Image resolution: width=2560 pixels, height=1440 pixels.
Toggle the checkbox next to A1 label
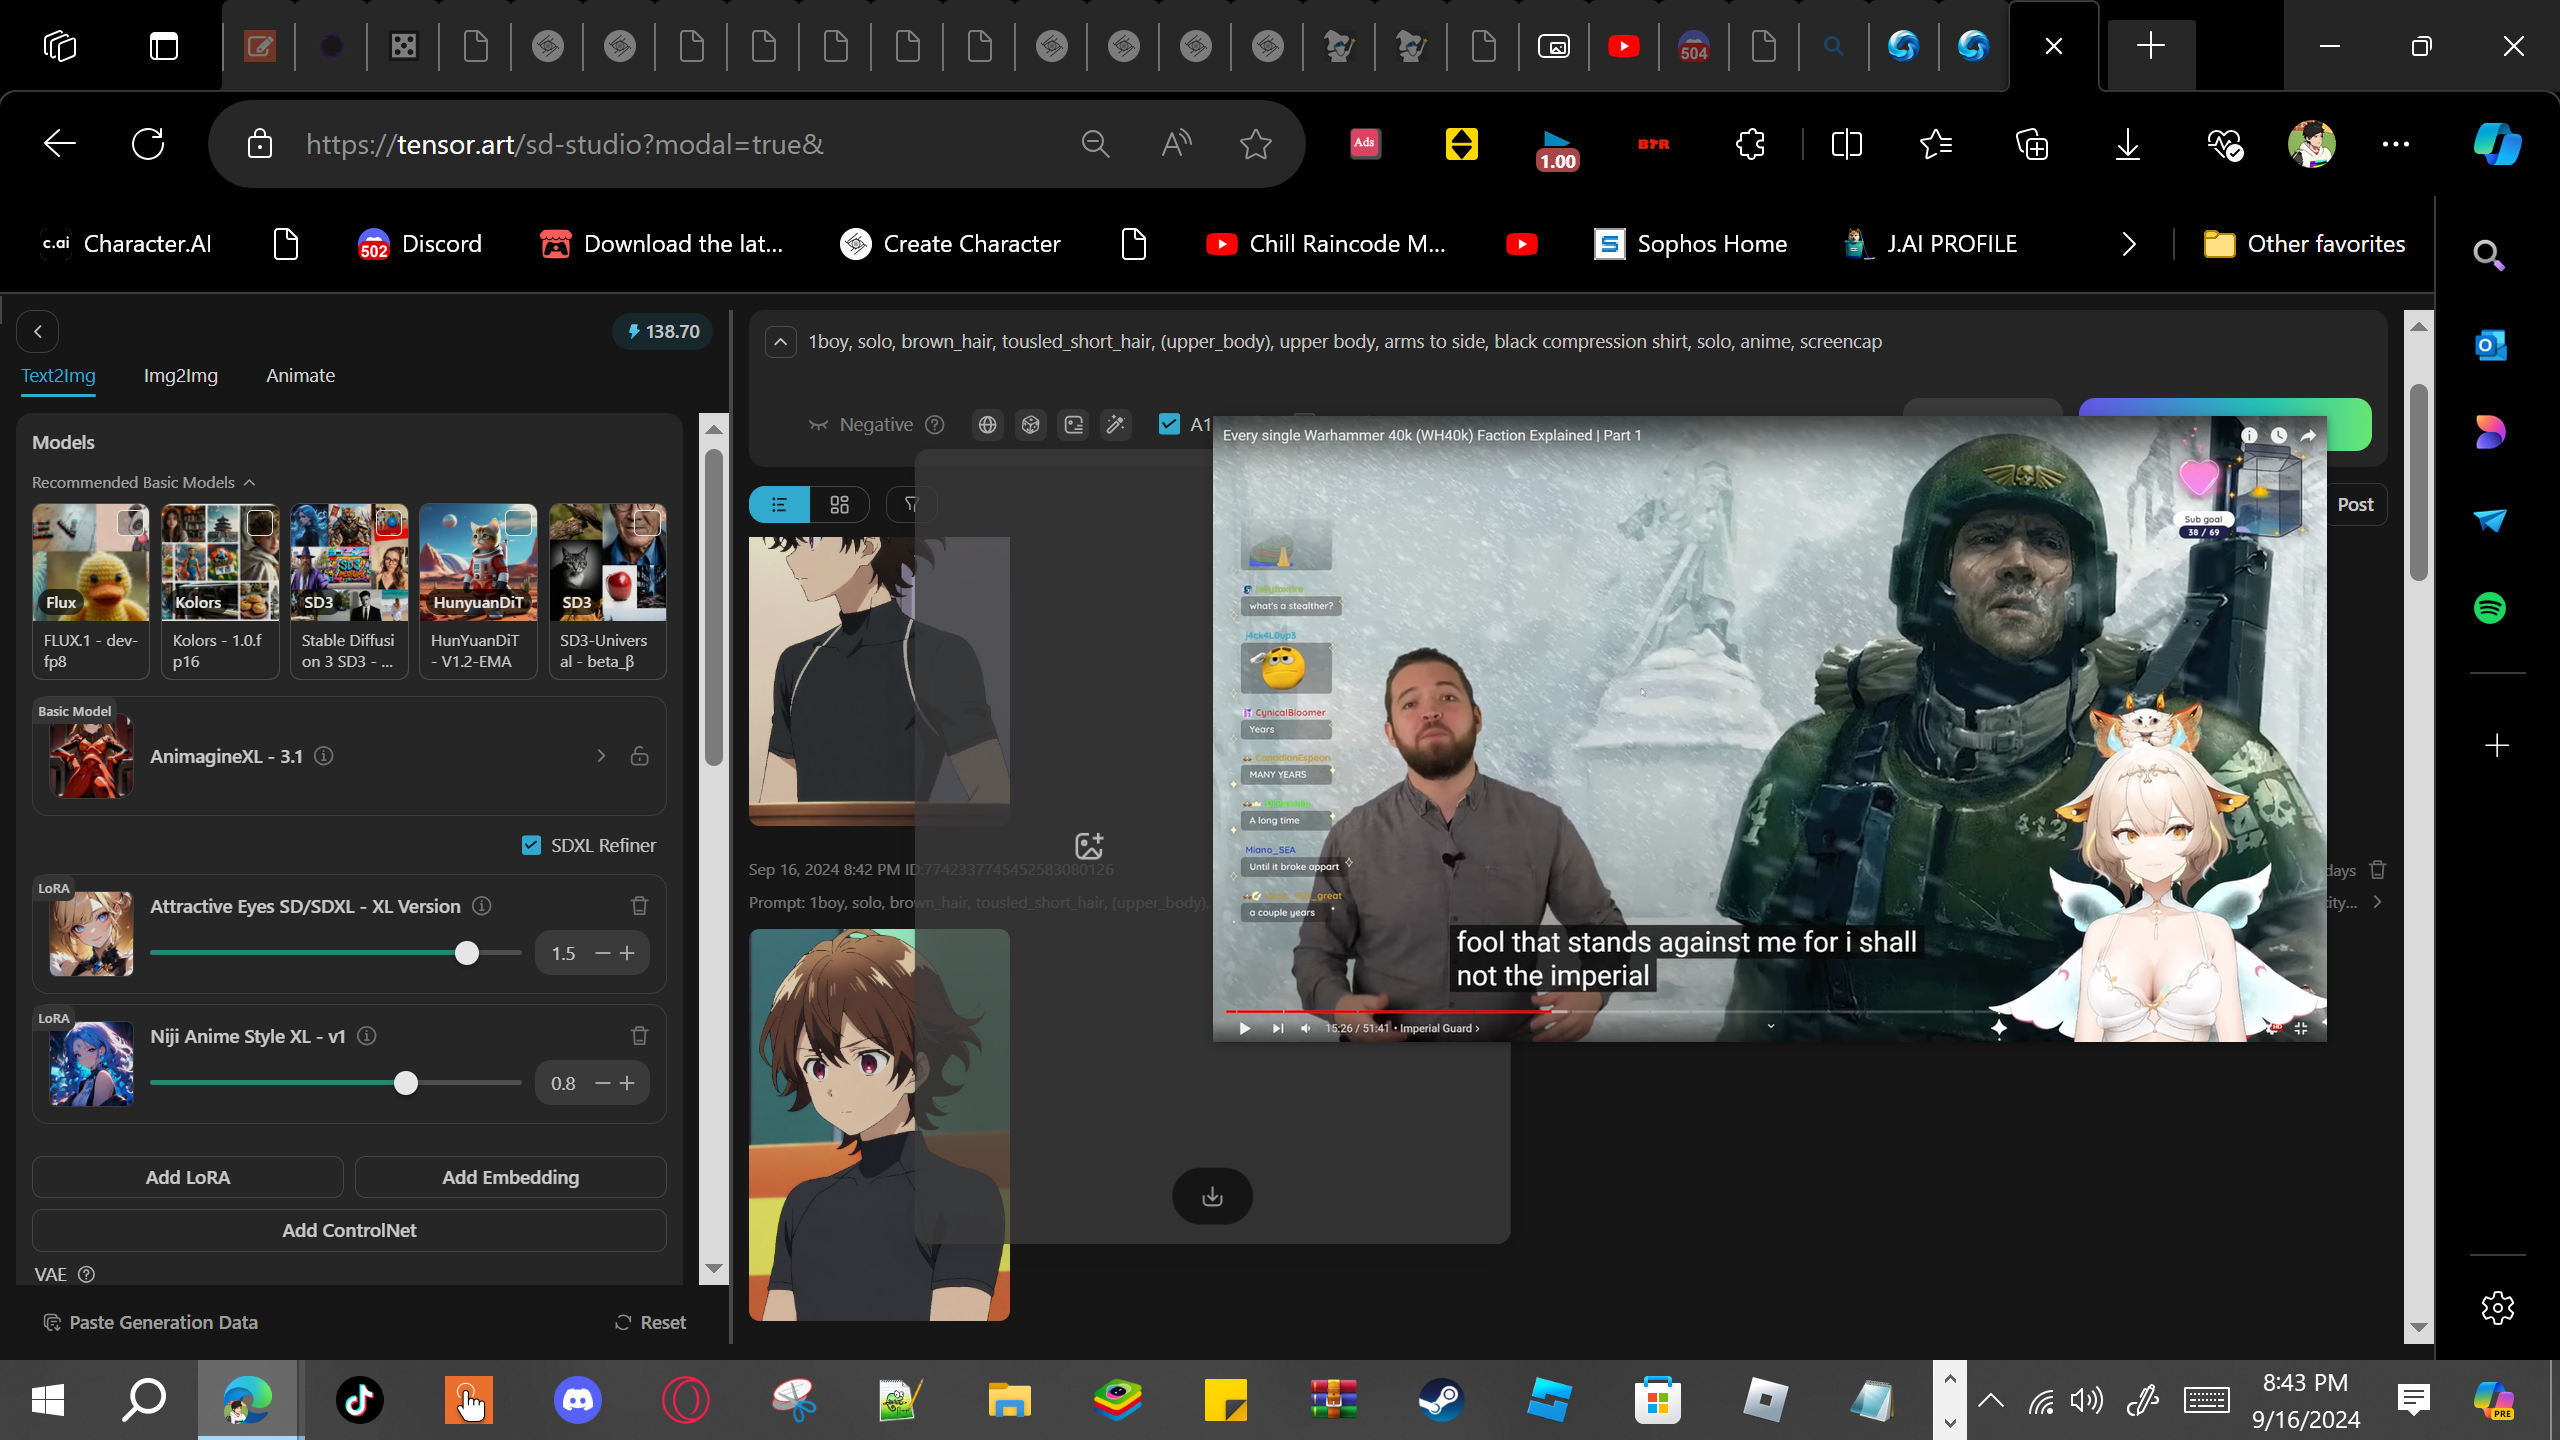[1169, 424]
